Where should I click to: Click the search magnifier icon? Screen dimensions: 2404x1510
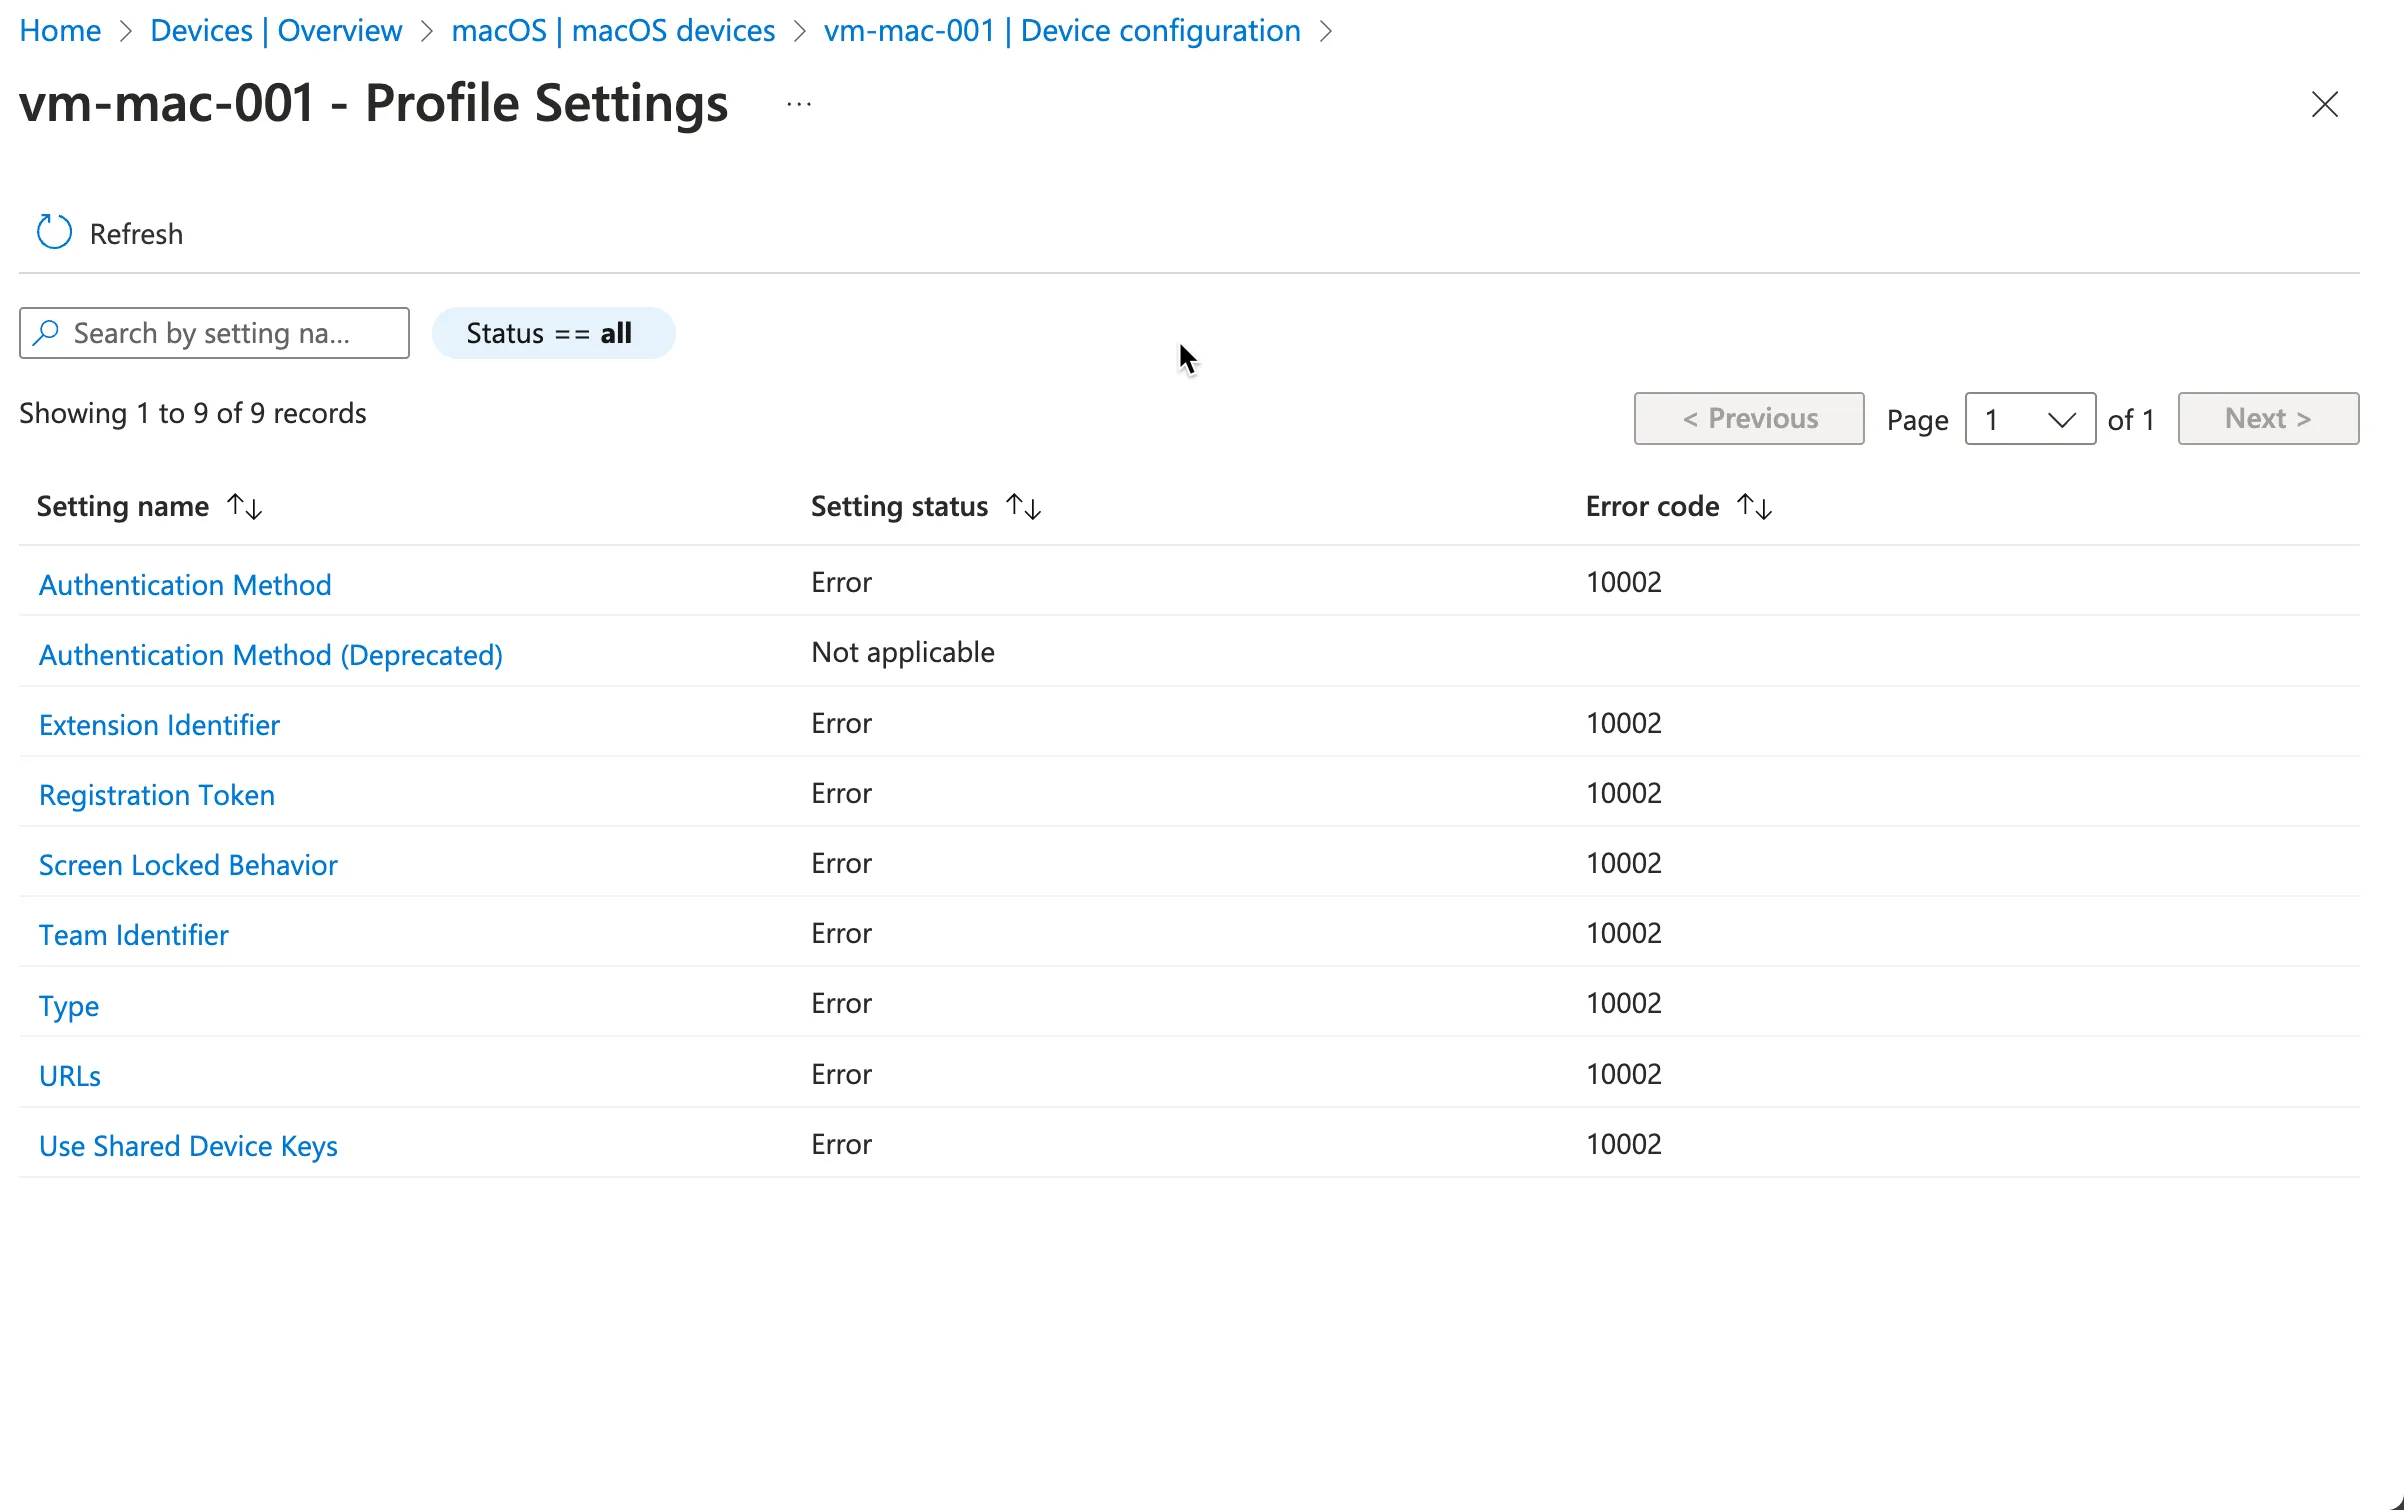click(x=46, y=332)
